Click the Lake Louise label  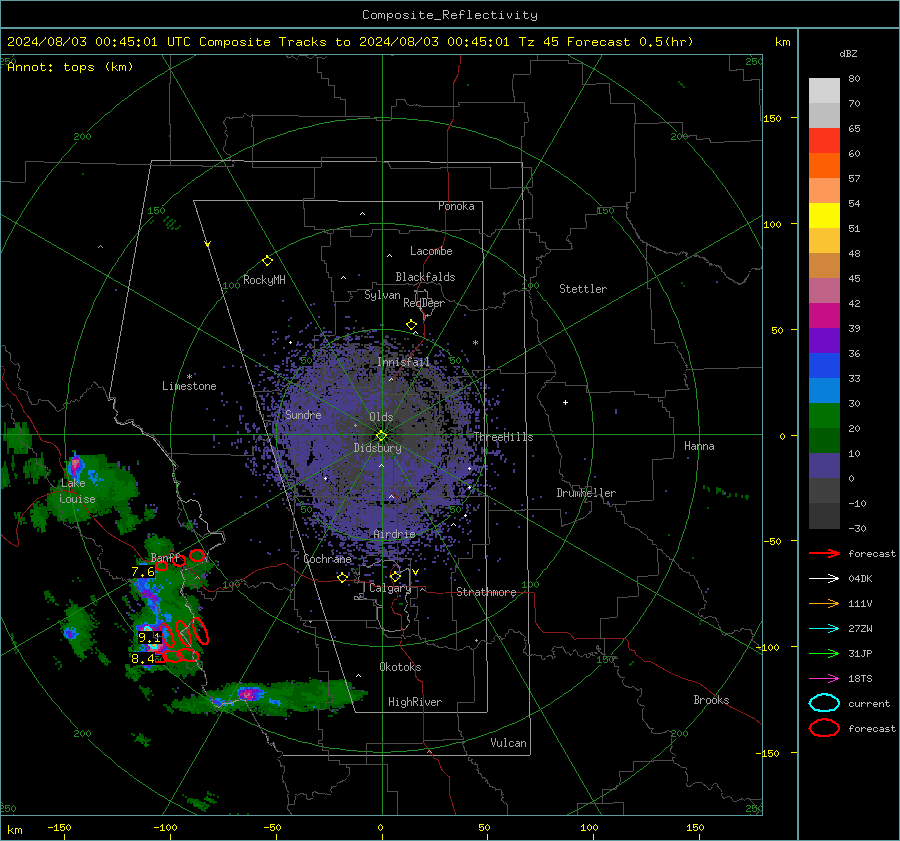click(x=77, y=491)
